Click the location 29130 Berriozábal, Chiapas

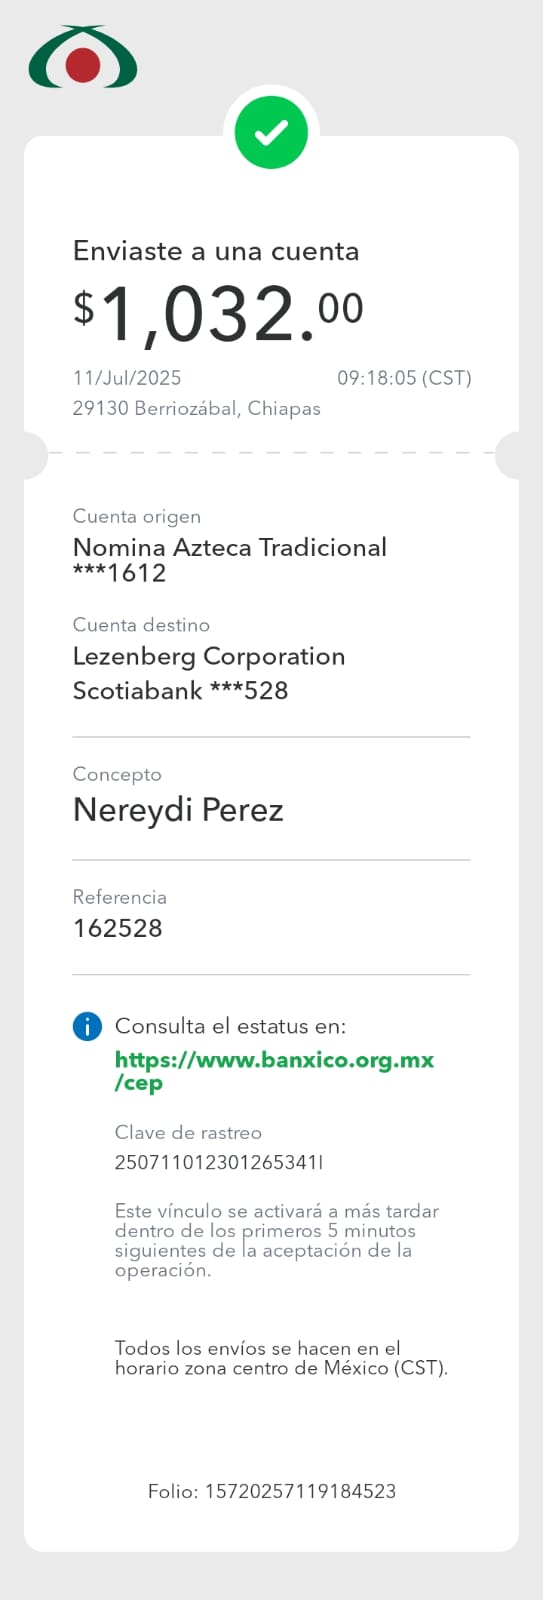click(197, 408)
